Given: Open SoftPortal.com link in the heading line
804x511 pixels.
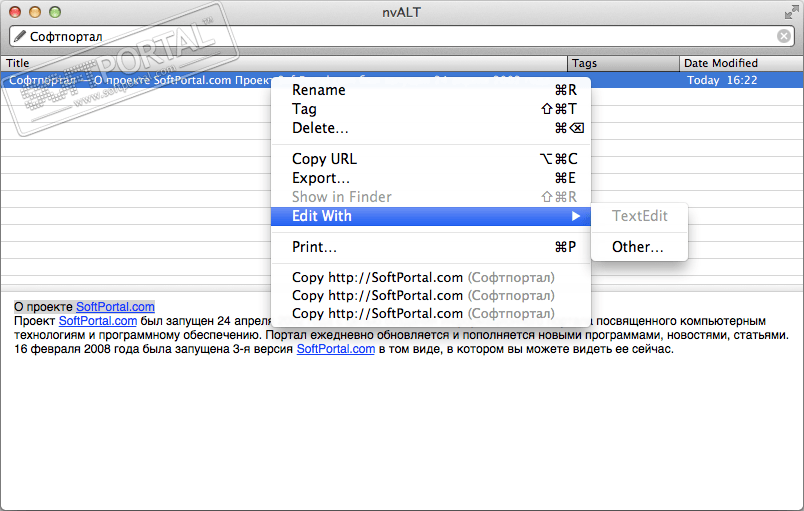Looking at the screenshot, I should coord(115,306).
